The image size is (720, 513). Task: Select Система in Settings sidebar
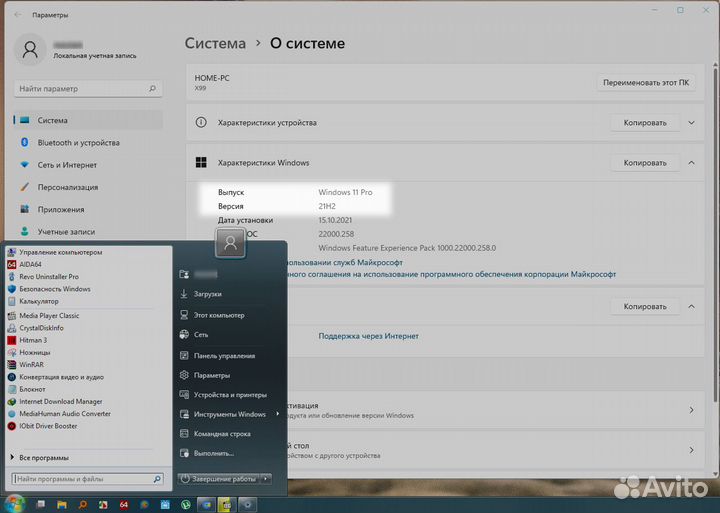(x=88, y=120)
